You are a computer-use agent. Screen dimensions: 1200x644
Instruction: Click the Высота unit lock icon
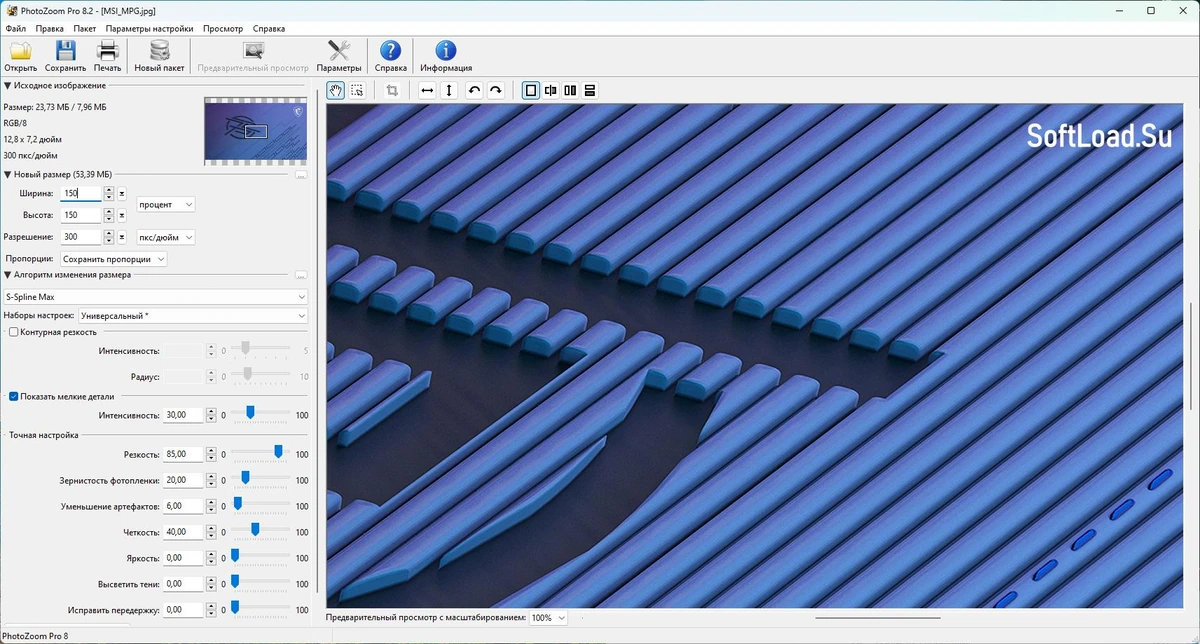122,215
